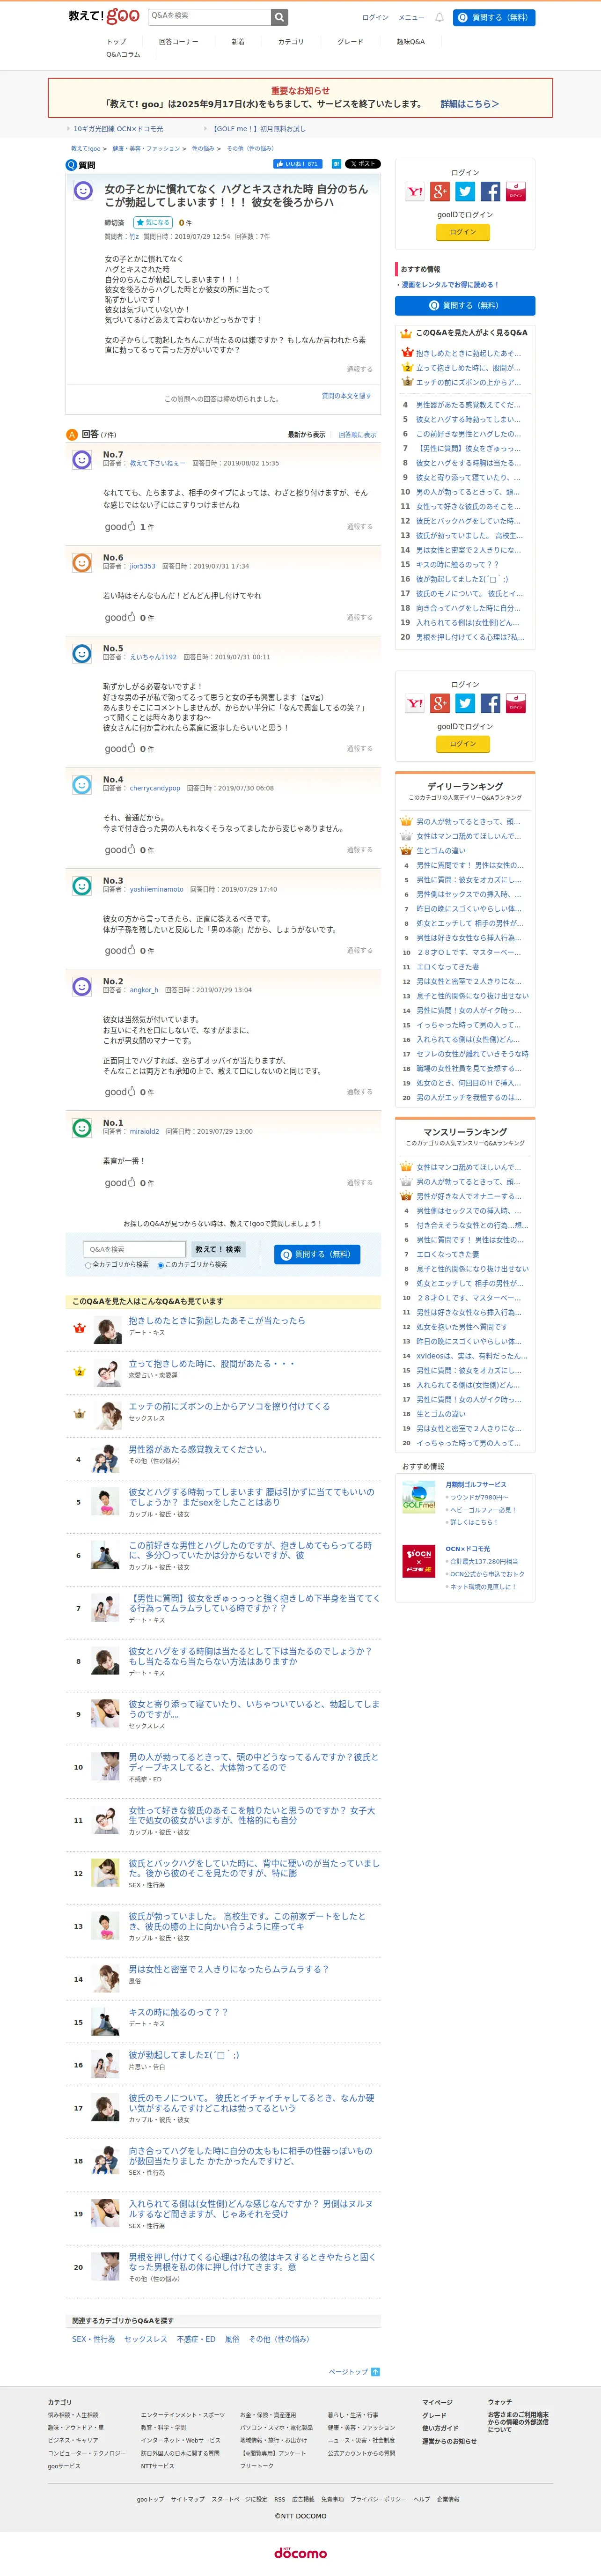Open the カテゴリ navigation item

click(291, 42)
